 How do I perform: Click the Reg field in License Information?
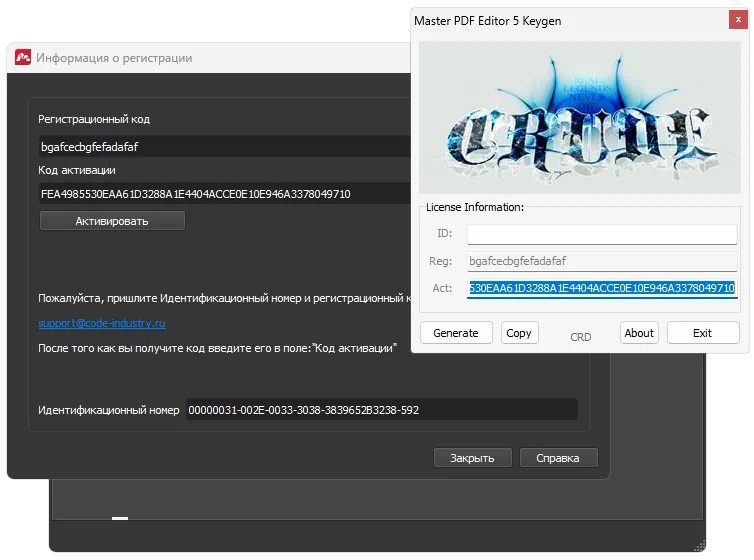click(x=601, y=261)
